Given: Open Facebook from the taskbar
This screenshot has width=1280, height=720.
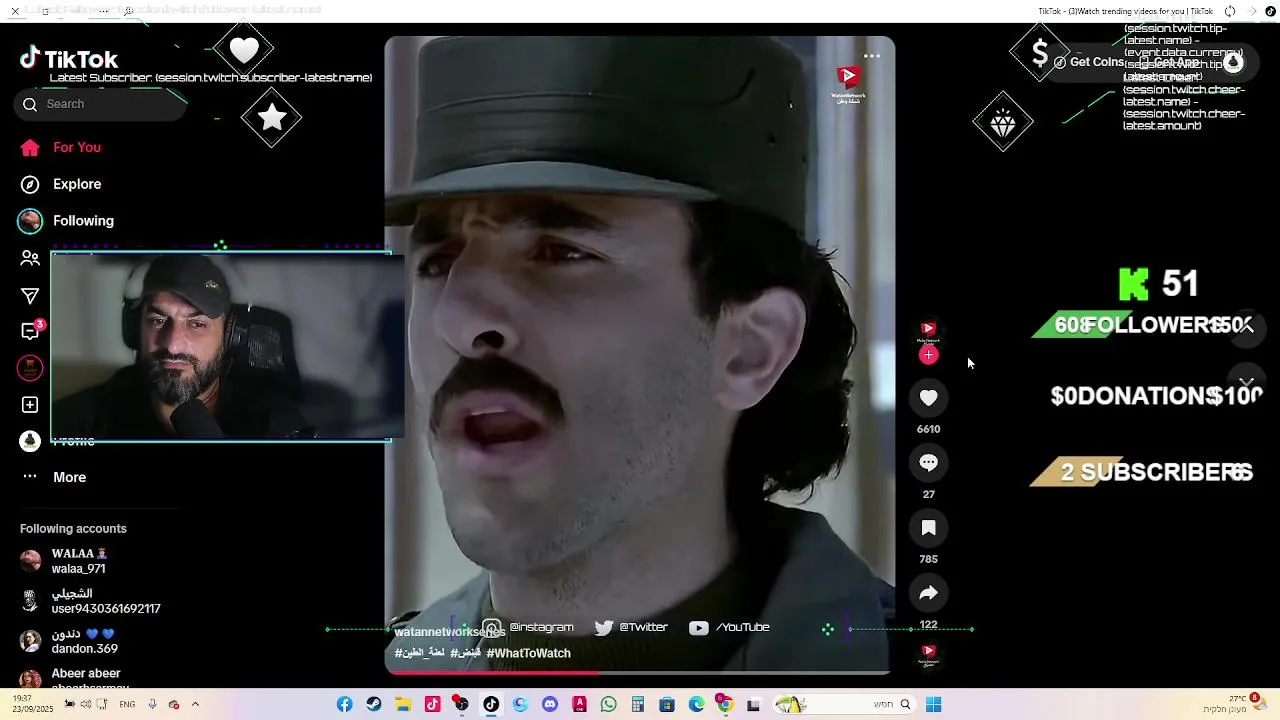Looking at the screenshot, I should pos(344,705).
